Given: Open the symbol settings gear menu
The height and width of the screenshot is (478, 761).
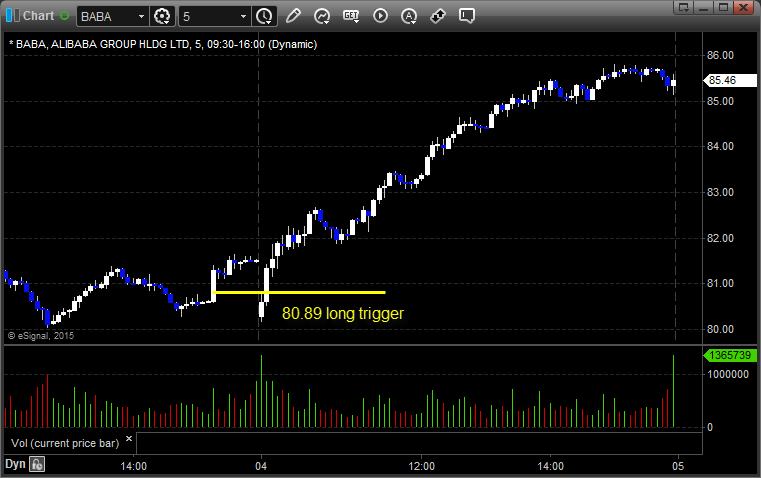Looking at the screenshot, I should (162, 16).
